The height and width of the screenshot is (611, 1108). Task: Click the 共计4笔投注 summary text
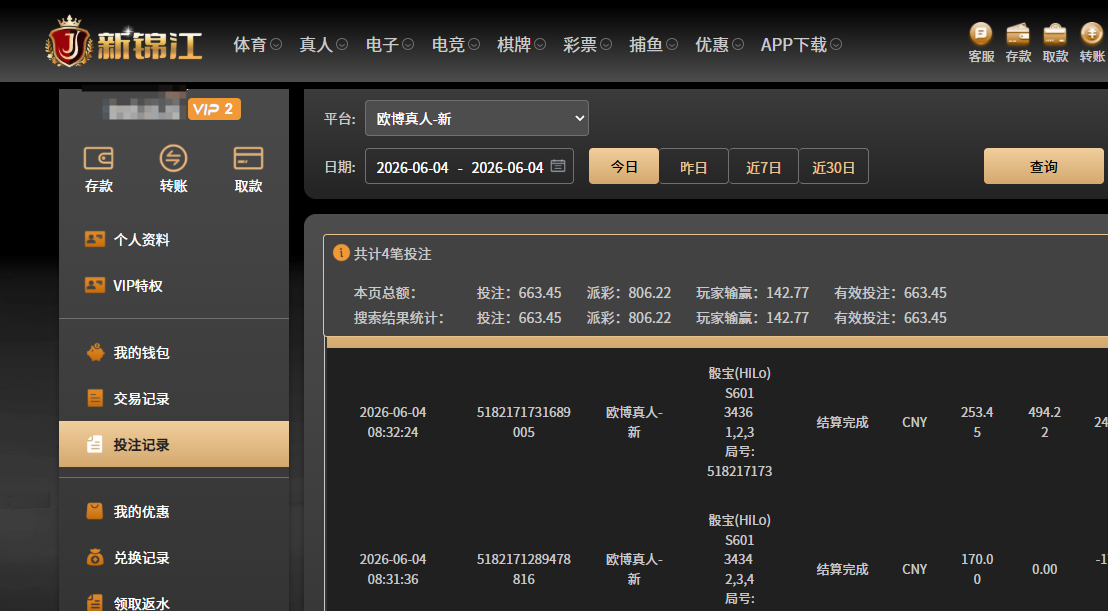tap(392, 254)
